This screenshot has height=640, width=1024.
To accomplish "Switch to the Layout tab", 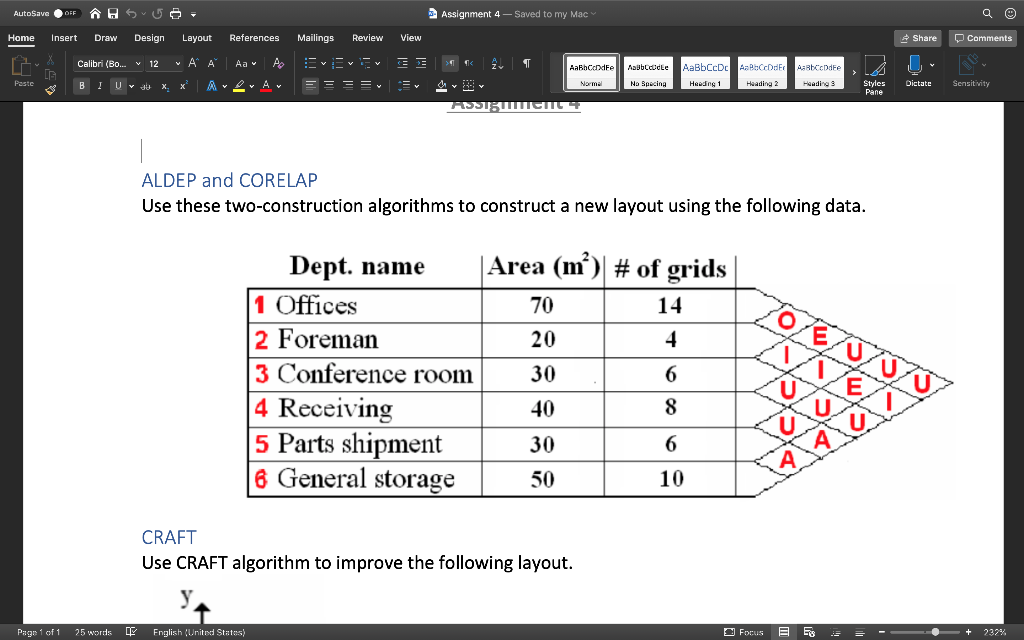I will [x=197, y=38].
